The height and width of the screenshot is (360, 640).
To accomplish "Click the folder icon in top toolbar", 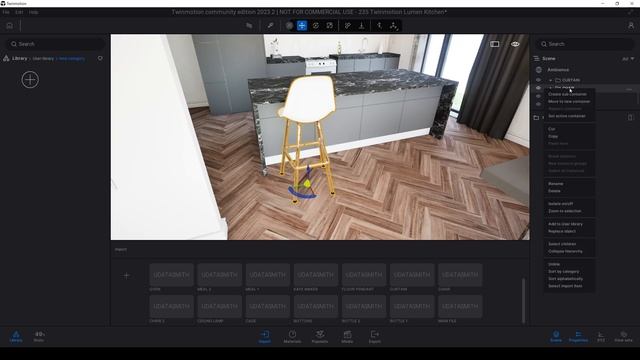I will (249, 26).
